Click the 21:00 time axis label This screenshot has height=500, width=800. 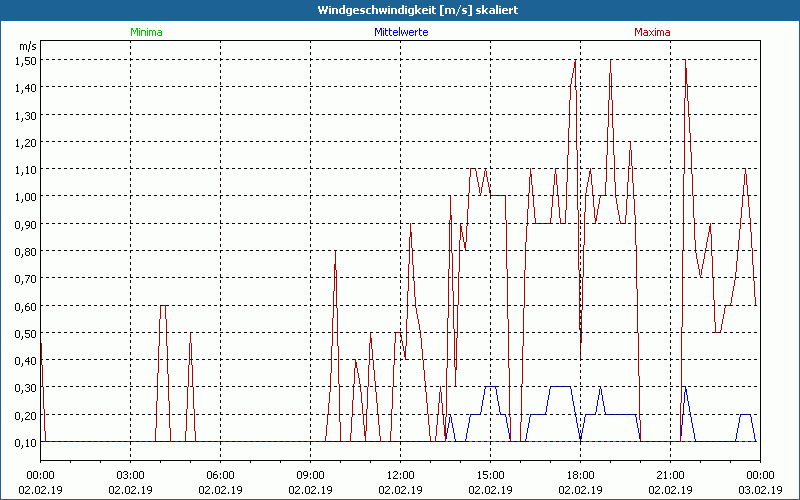tap(670, 475)
